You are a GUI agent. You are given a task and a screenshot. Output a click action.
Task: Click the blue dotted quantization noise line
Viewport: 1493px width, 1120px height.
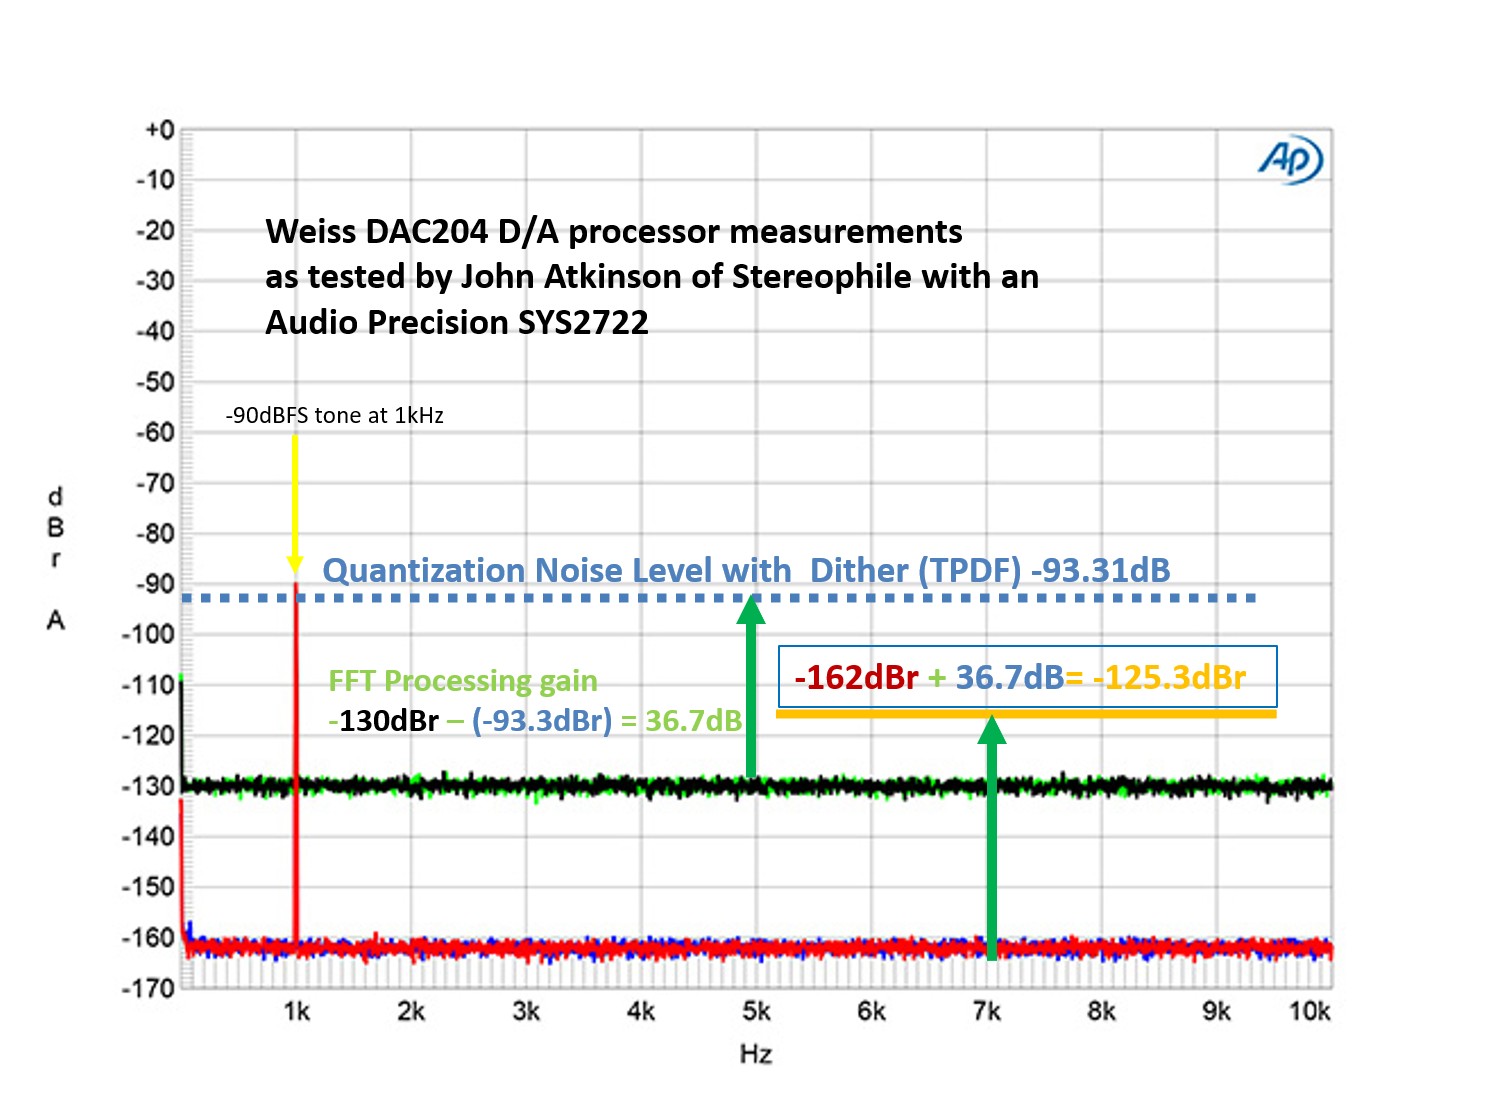click(x=900, y=598)
